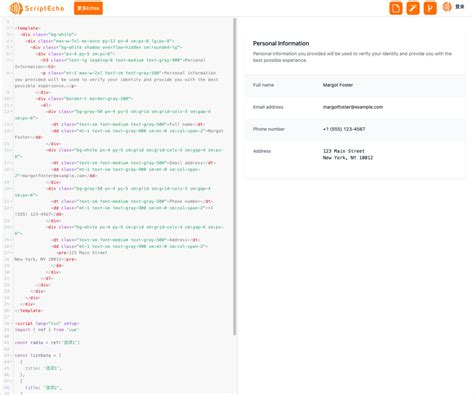The height and width of the screenshot is (395, 474).
Task: Click the ScriptEcho brand name text
Action: [44, 8]
